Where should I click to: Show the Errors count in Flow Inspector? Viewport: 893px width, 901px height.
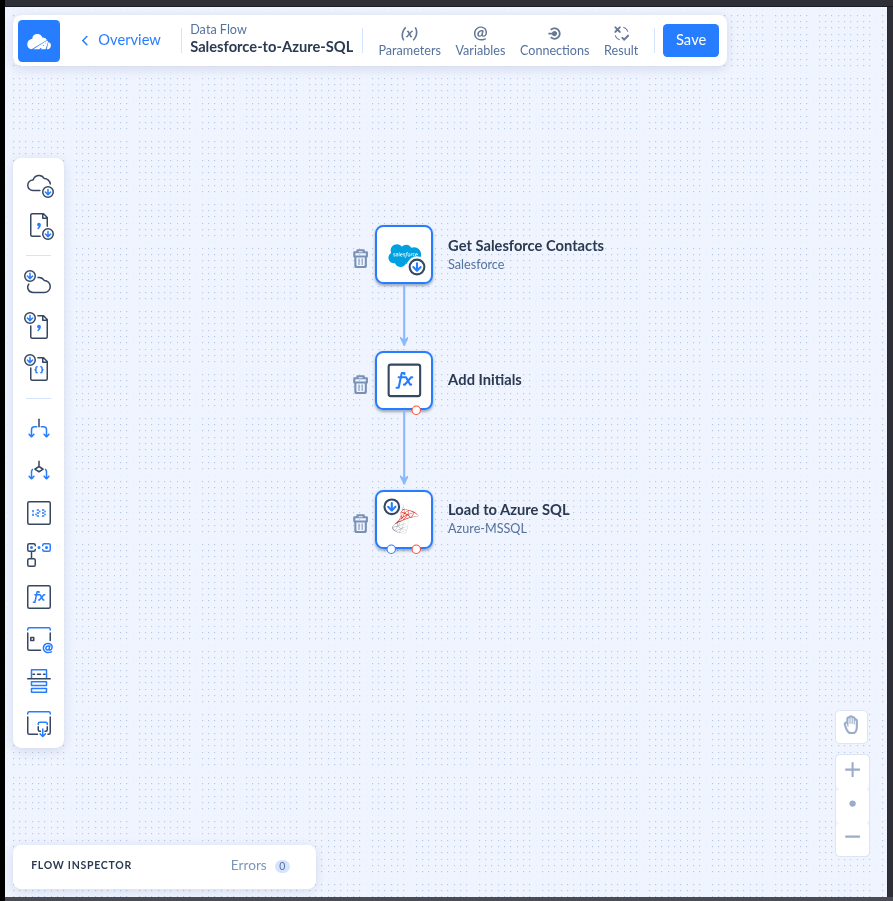pos(260,865)
